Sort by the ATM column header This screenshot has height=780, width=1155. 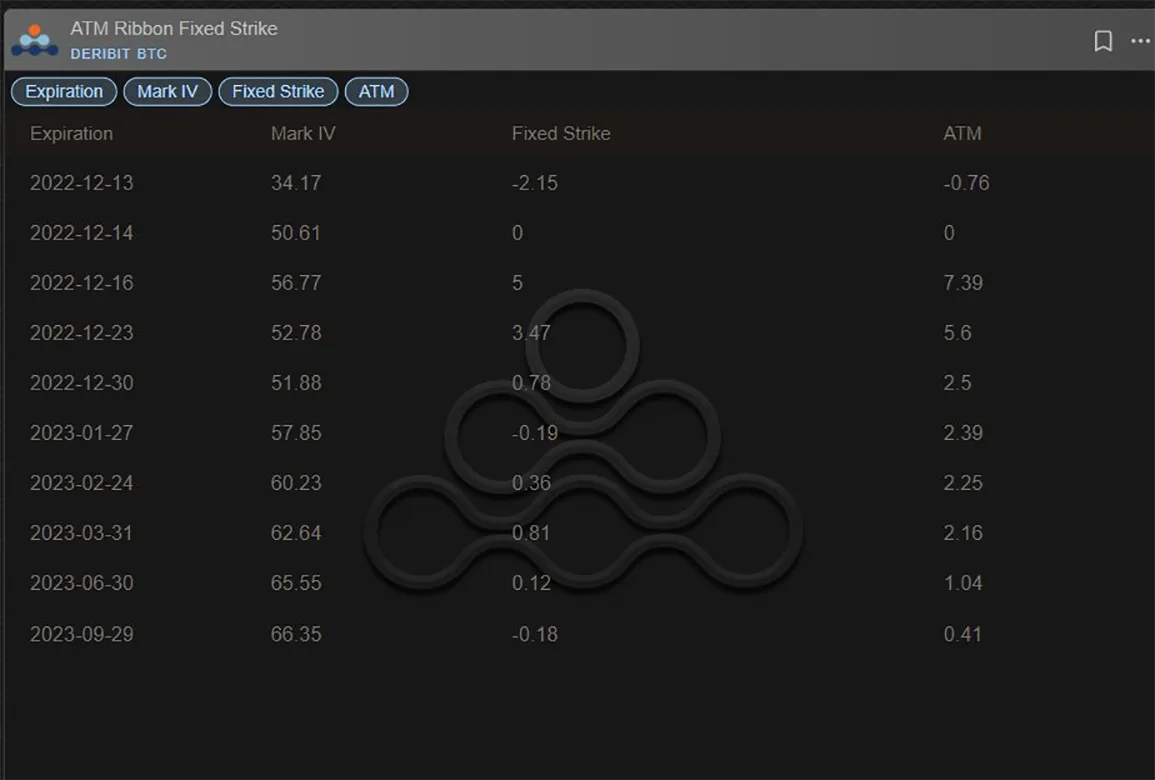pyautogui.click(x=962, y=133)
